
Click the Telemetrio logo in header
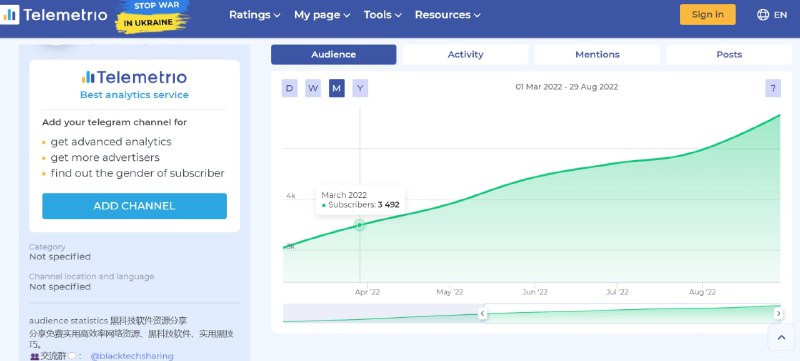coord(54,15)
